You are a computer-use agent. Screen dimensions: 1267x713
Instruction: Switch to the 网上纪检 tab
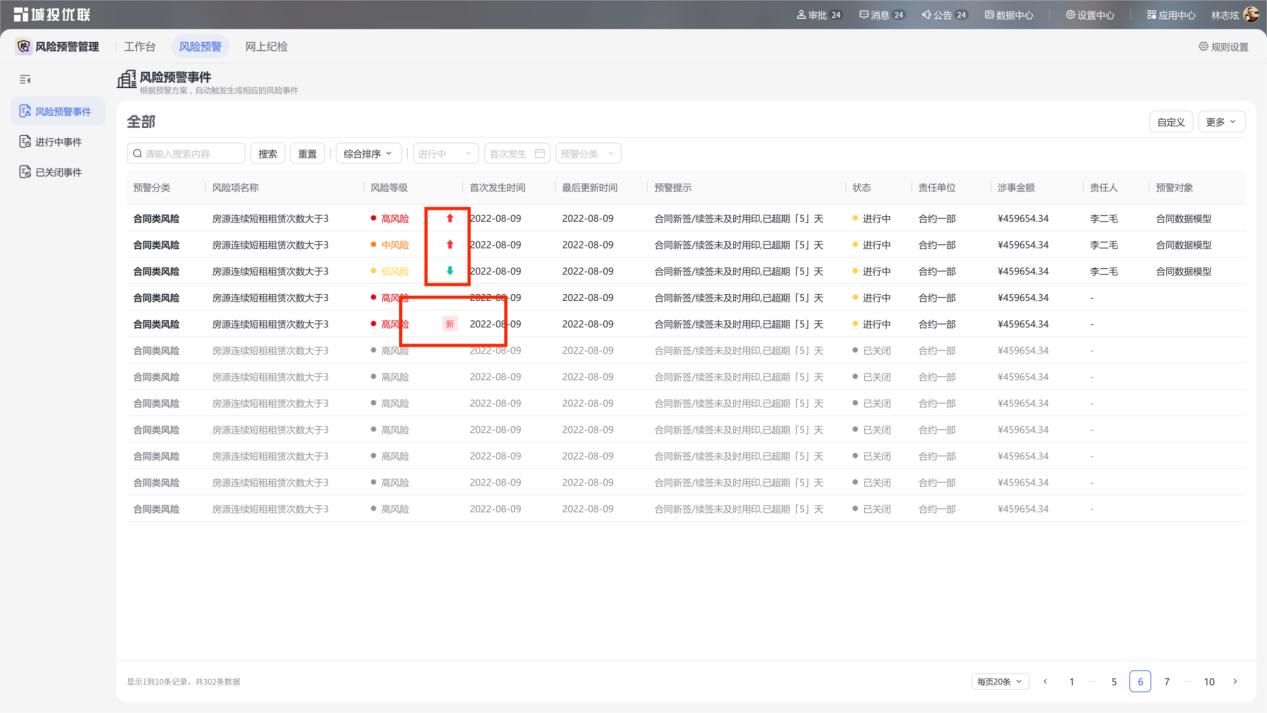(x=266, y=47)
